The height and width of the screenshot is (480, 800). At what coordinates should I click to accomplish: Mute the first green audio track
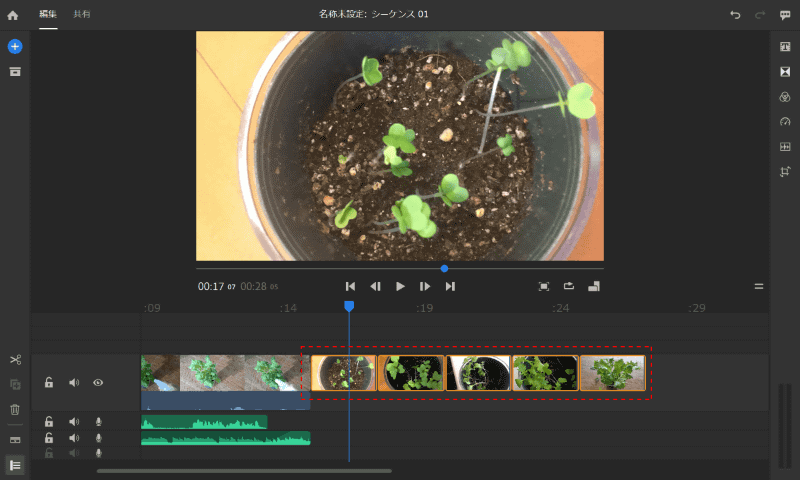coord(74,422)
